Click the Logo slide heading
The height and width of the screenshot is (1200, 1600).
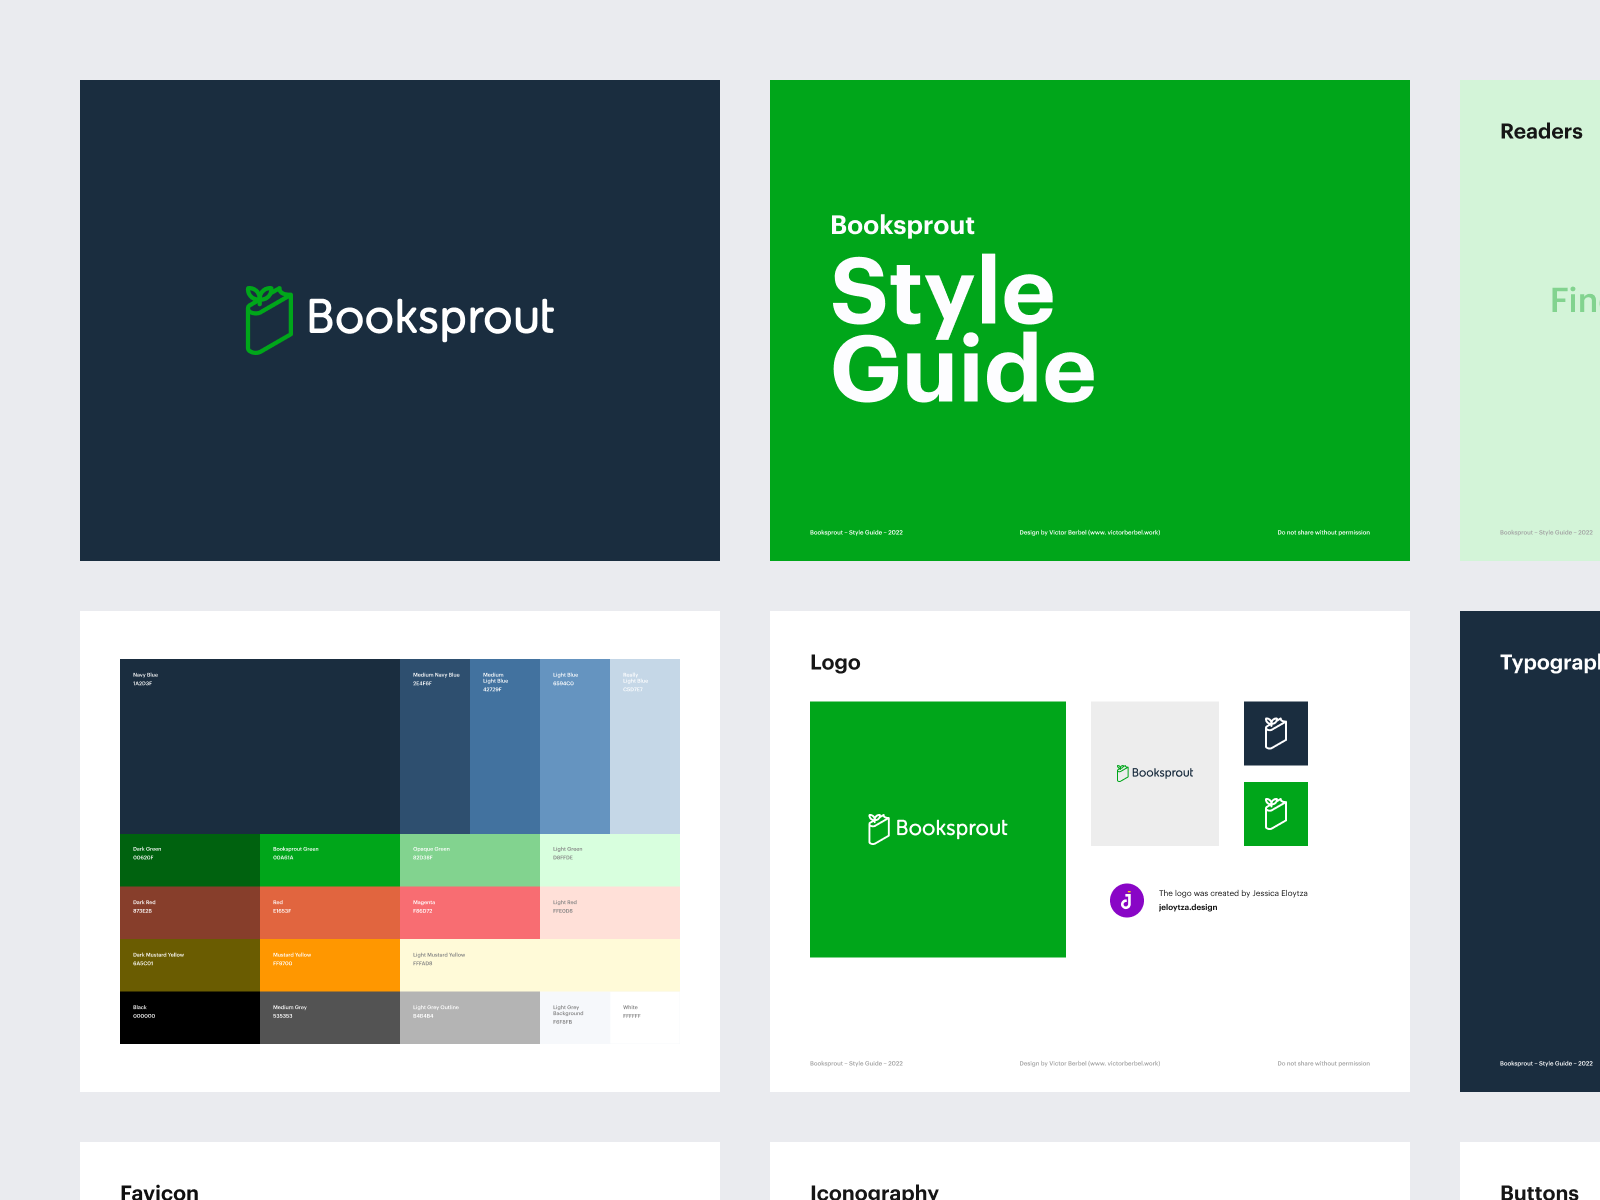click(x=835, y=663)
